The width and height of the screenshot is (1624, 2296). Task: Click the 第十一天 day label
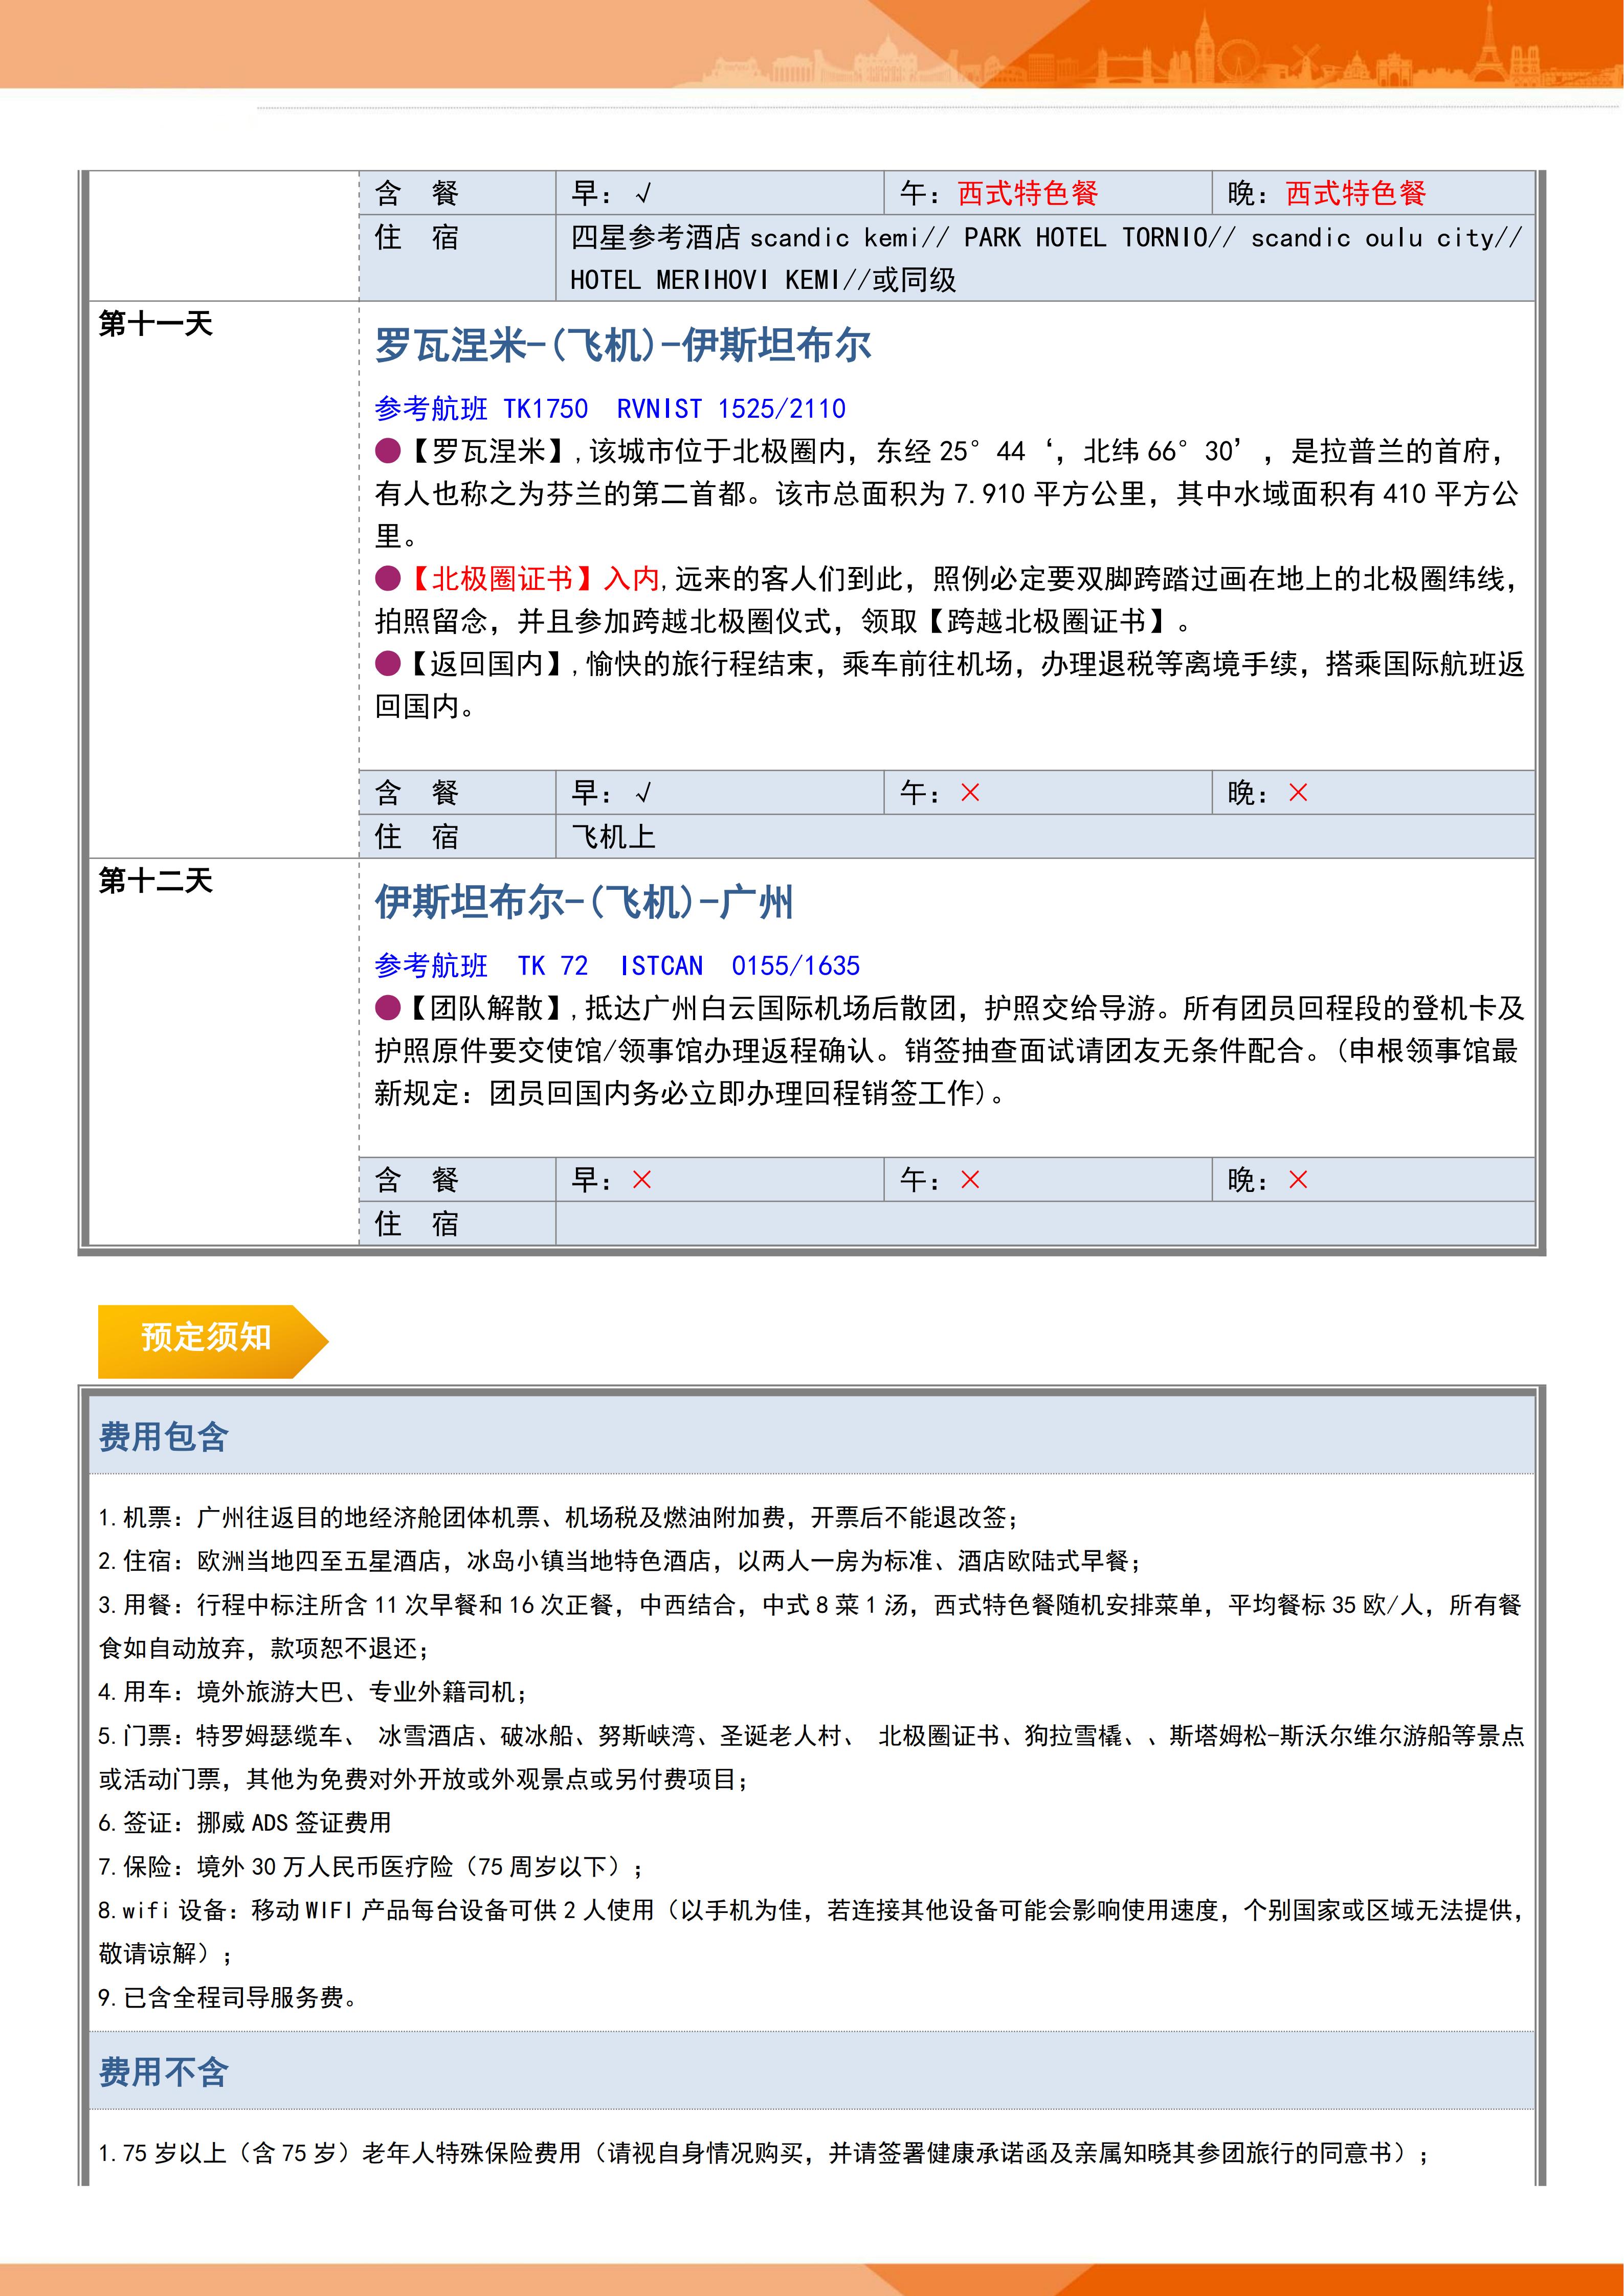coord(155,324)
